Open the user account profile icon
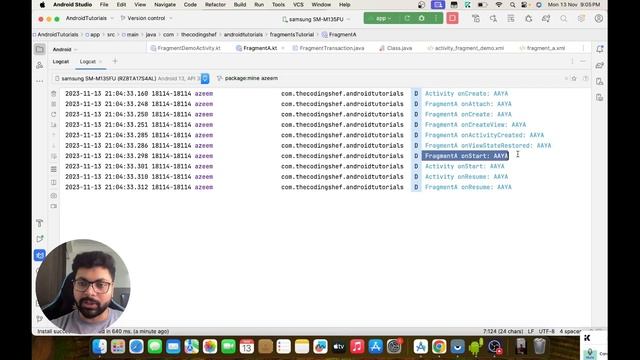The image size is (640, 360). 598,18
